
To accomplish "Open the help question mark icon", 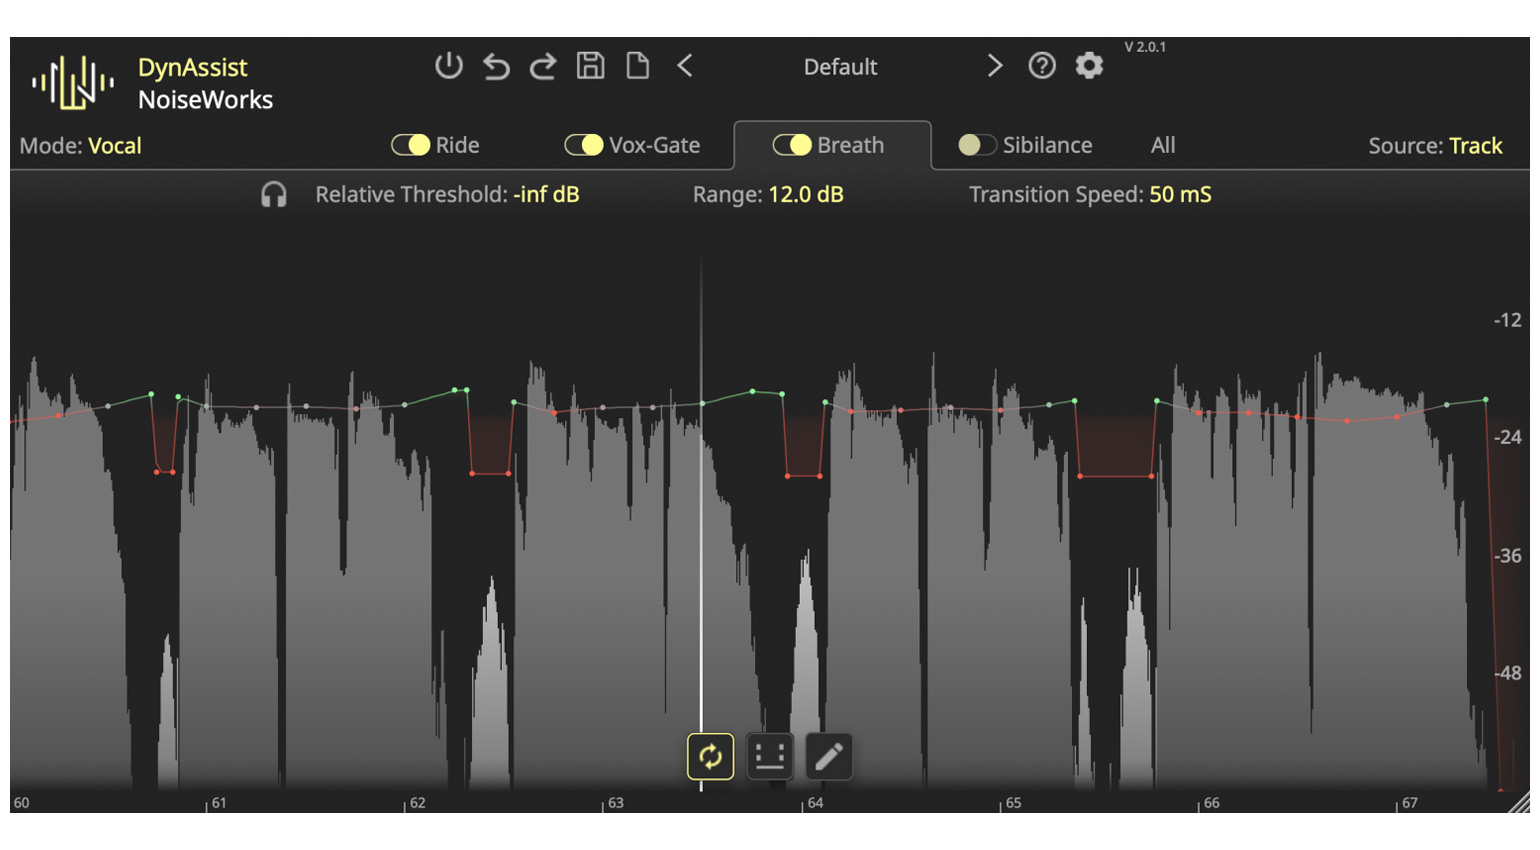I will [x=1042, y=66].
